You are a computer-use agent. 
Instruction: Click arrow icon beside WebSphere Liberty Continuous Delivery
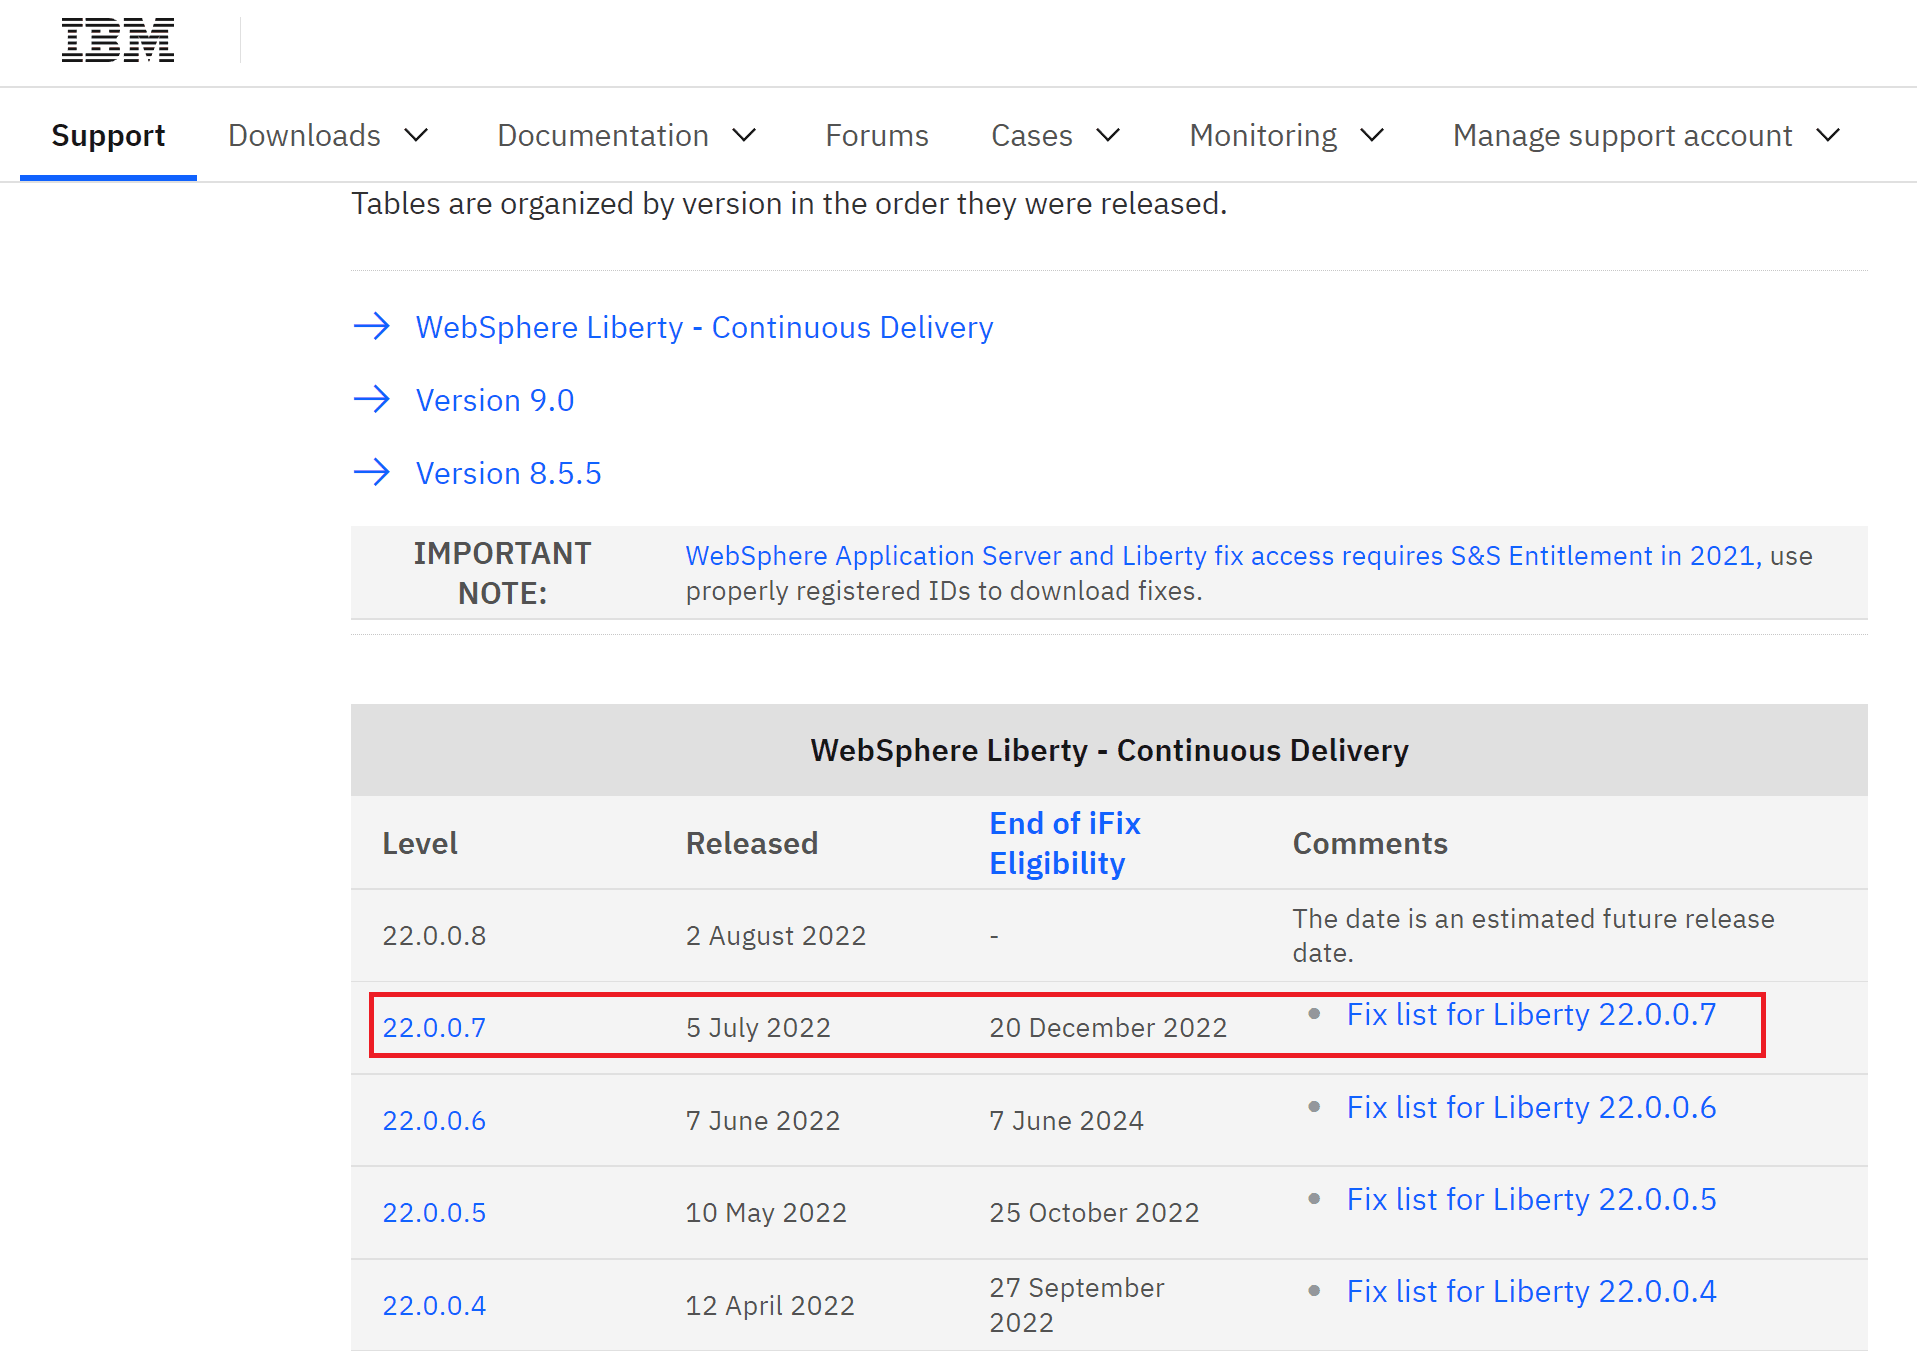[x=372, y=326]
